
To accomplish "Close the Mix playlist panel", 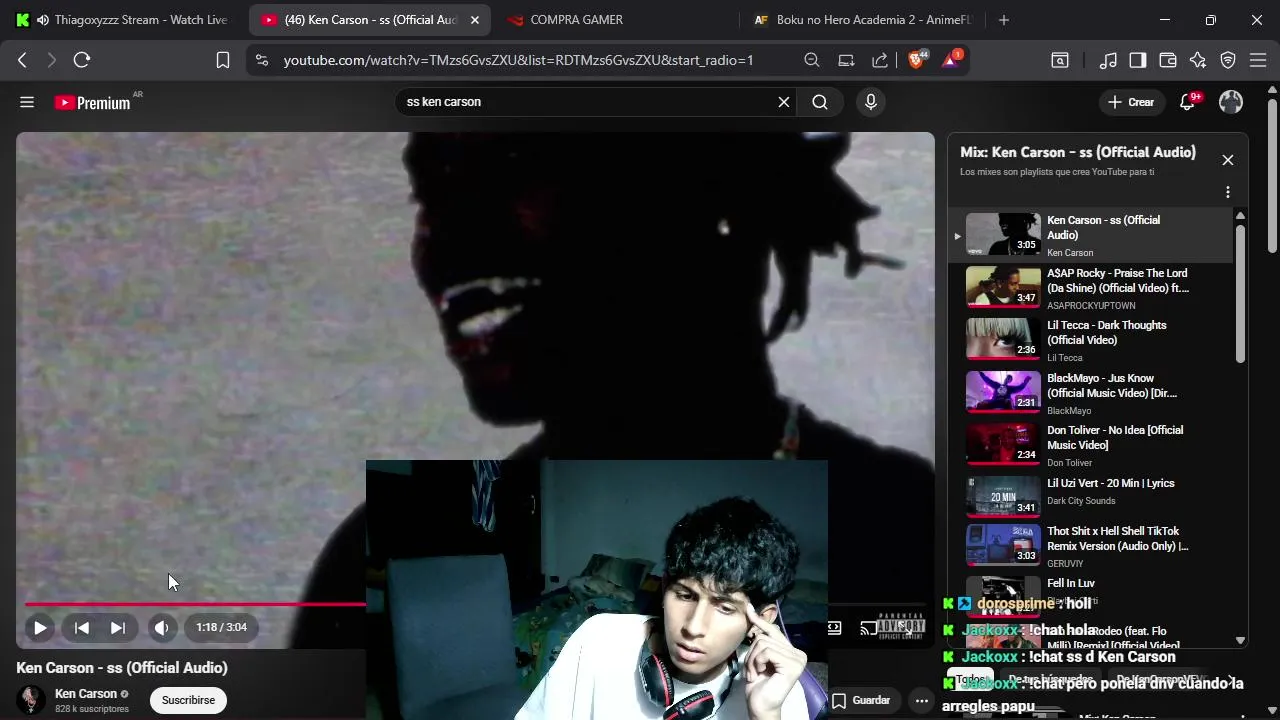I will [1228, 160].
